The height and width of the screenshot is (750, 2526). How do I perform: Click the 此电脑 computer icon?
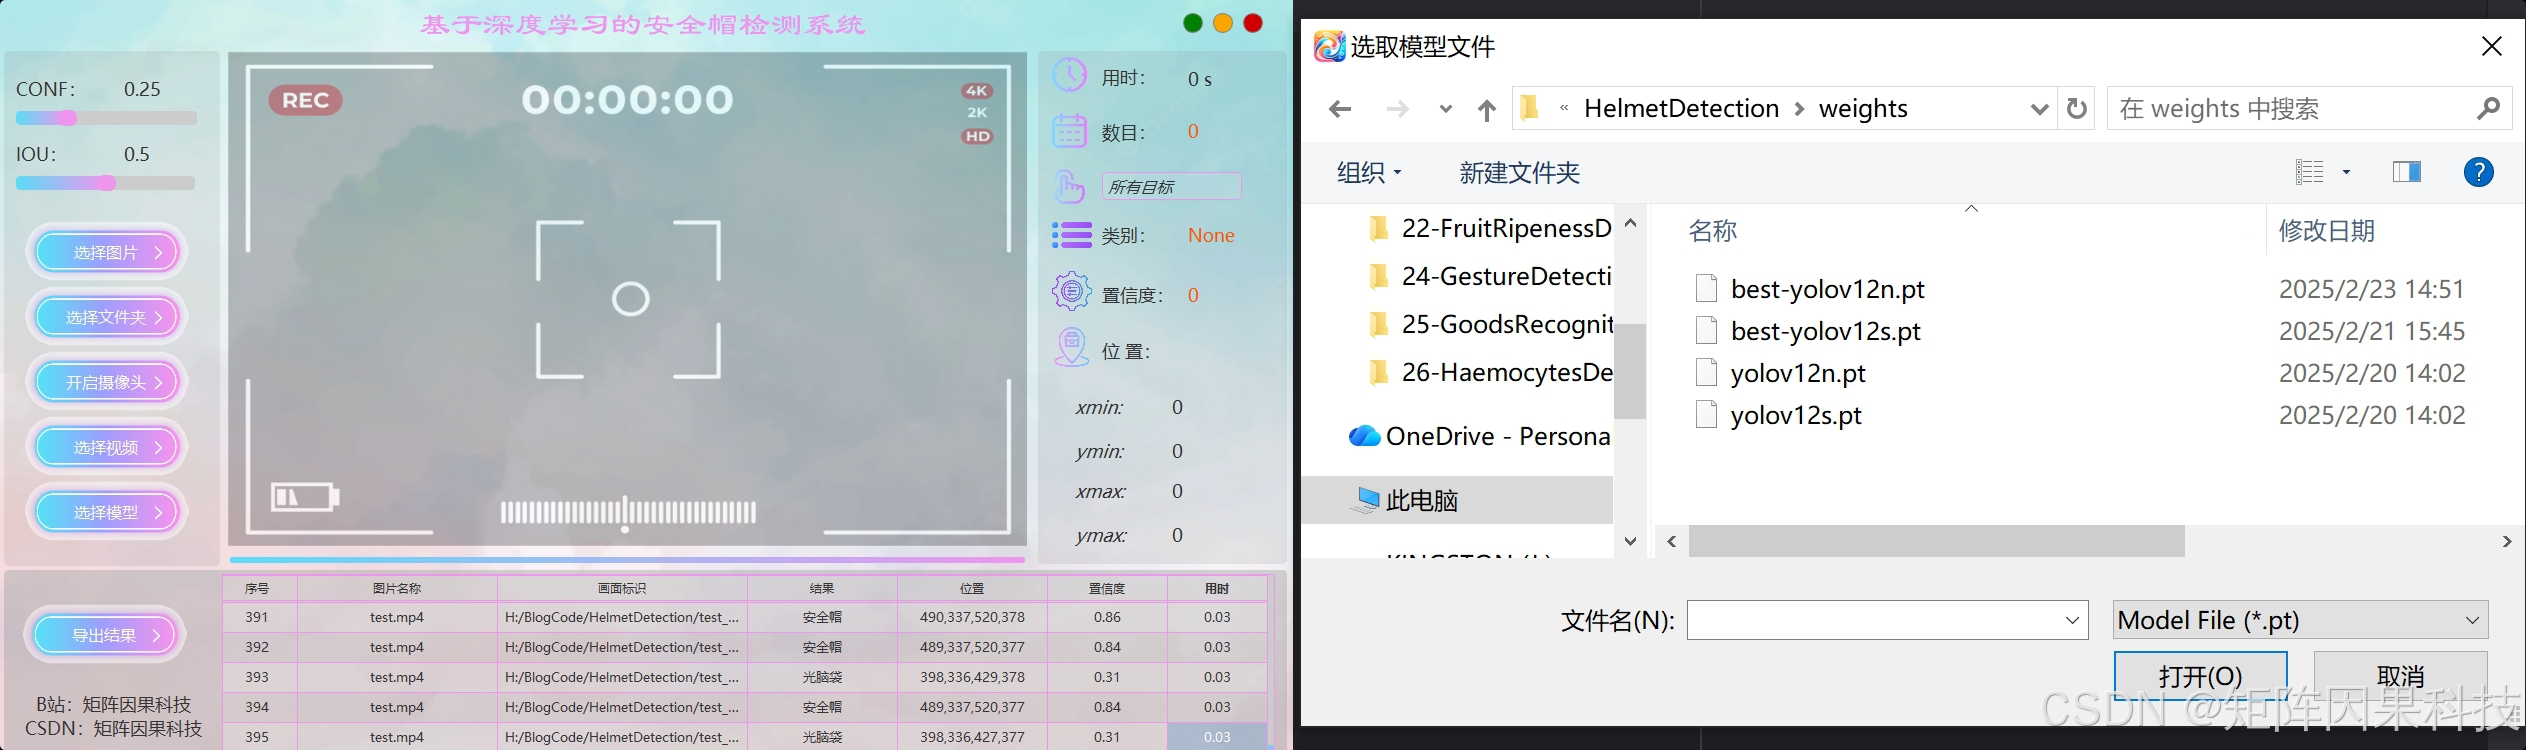[1365, 499]
